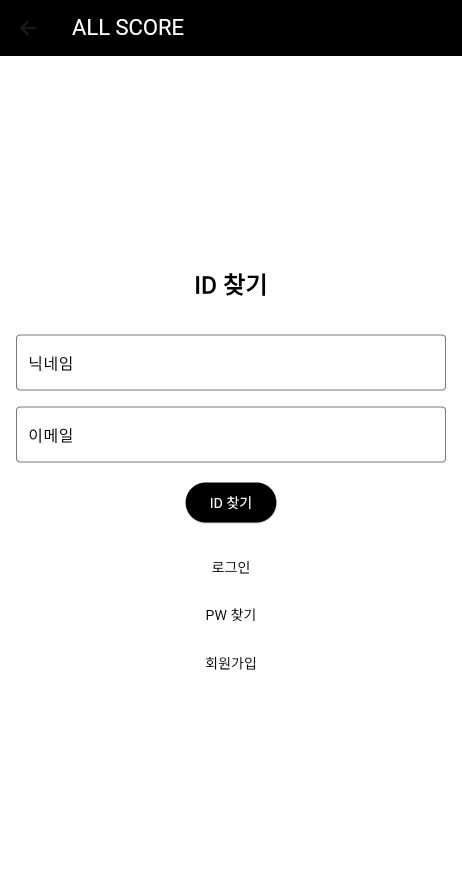Focus the 이메일 email input field
462x896 pixels.
[x=231, y=434]
